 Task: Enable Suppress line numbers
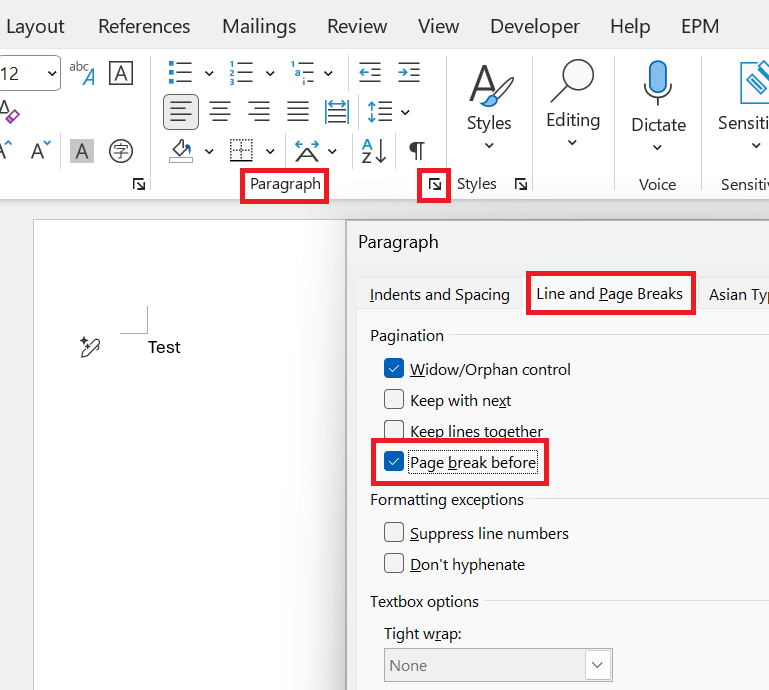pyautogui.click(x=394, y=533)
